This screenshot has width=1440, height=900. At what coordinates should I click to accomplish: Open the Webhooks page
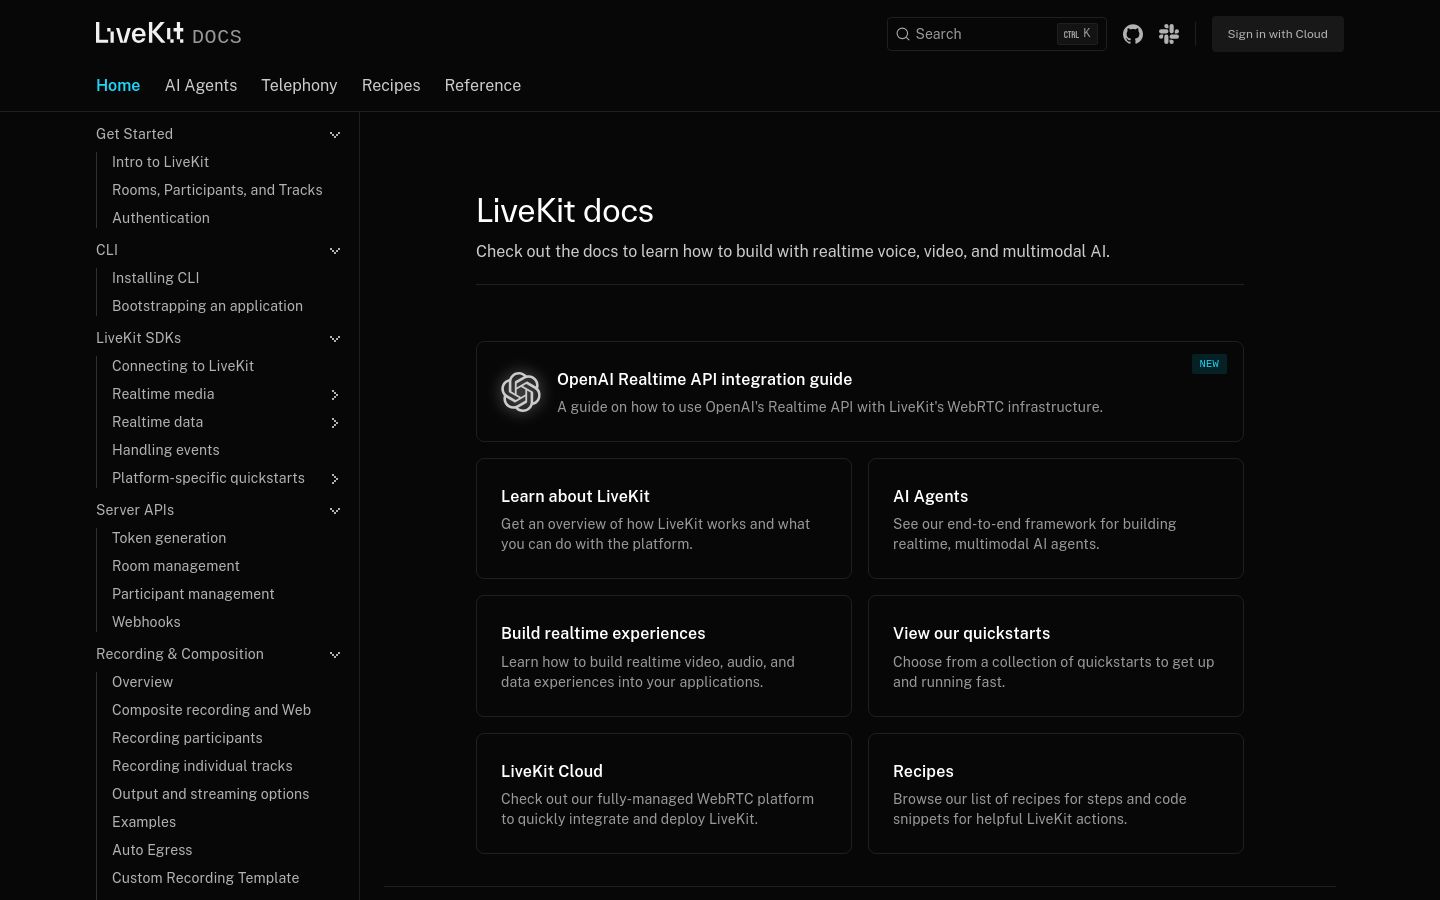(x=146, y=622)
